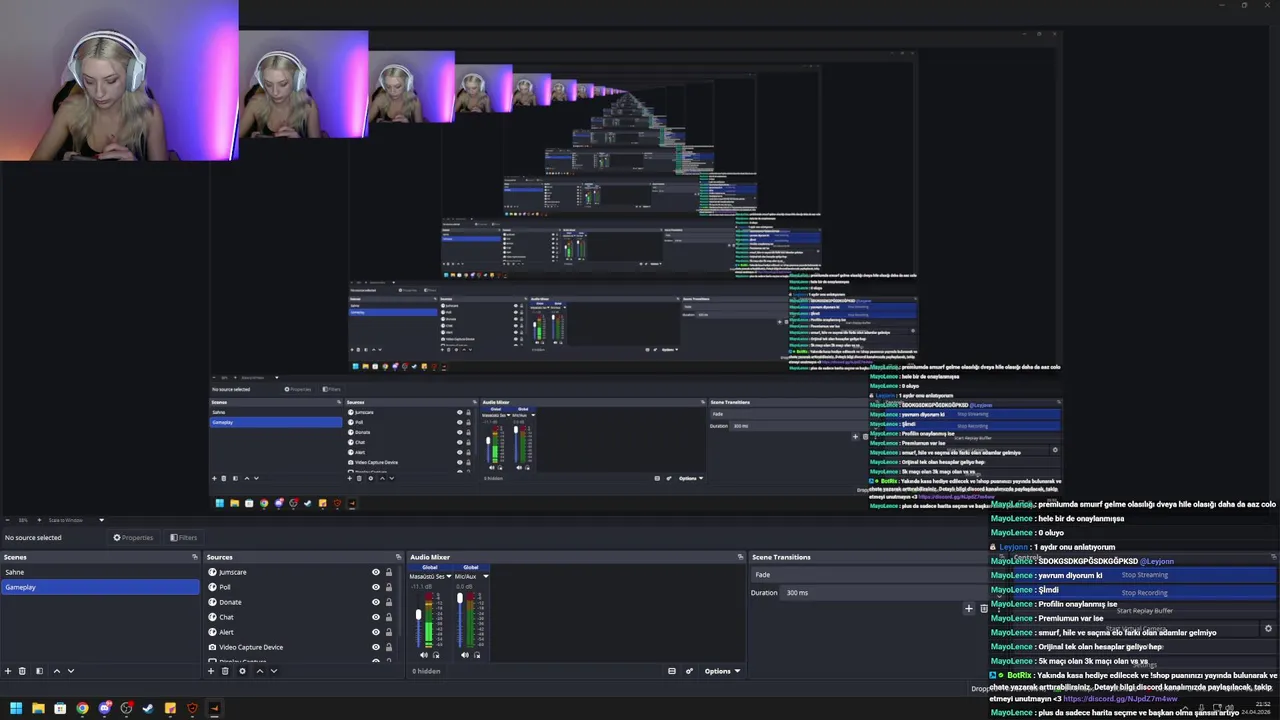Open virtual camera settings gear
The width and height of the screenshot is (1280, 720).
point(1268,629)
